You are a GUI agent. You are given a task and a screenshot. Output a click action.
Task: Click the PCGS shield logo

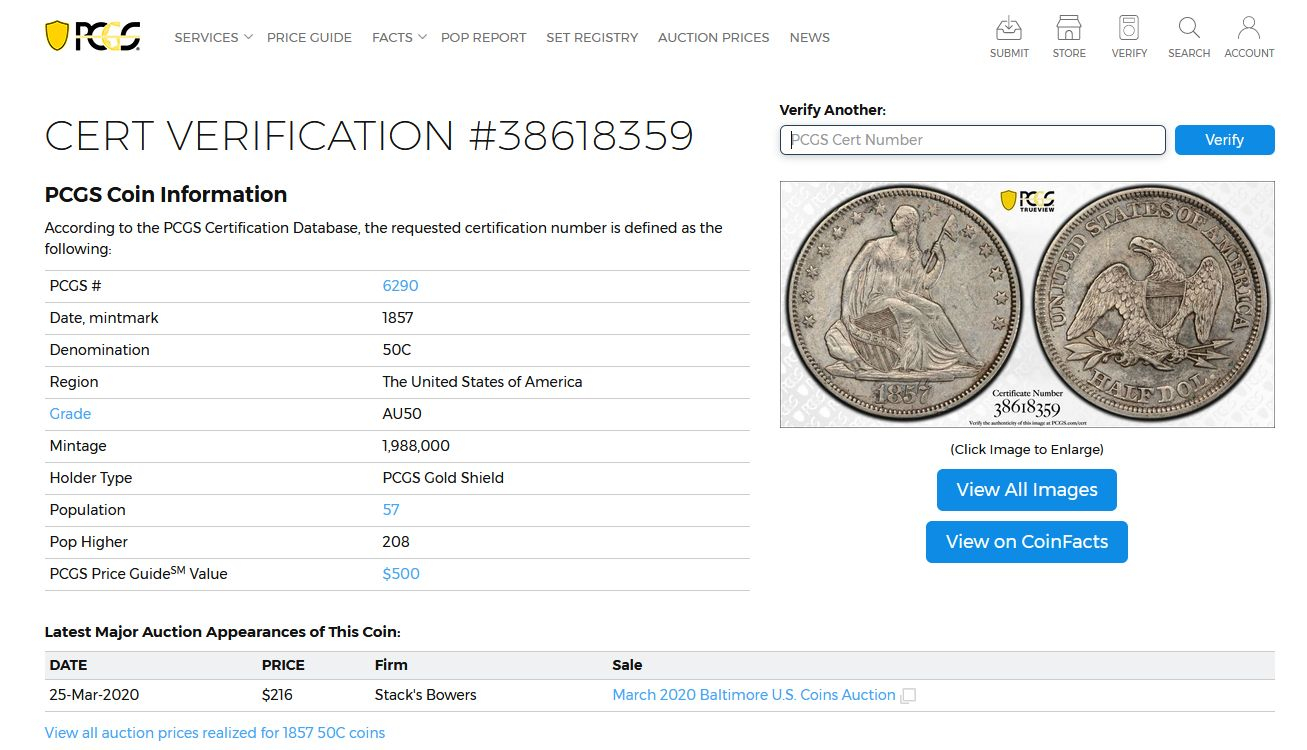click(92, 36)
